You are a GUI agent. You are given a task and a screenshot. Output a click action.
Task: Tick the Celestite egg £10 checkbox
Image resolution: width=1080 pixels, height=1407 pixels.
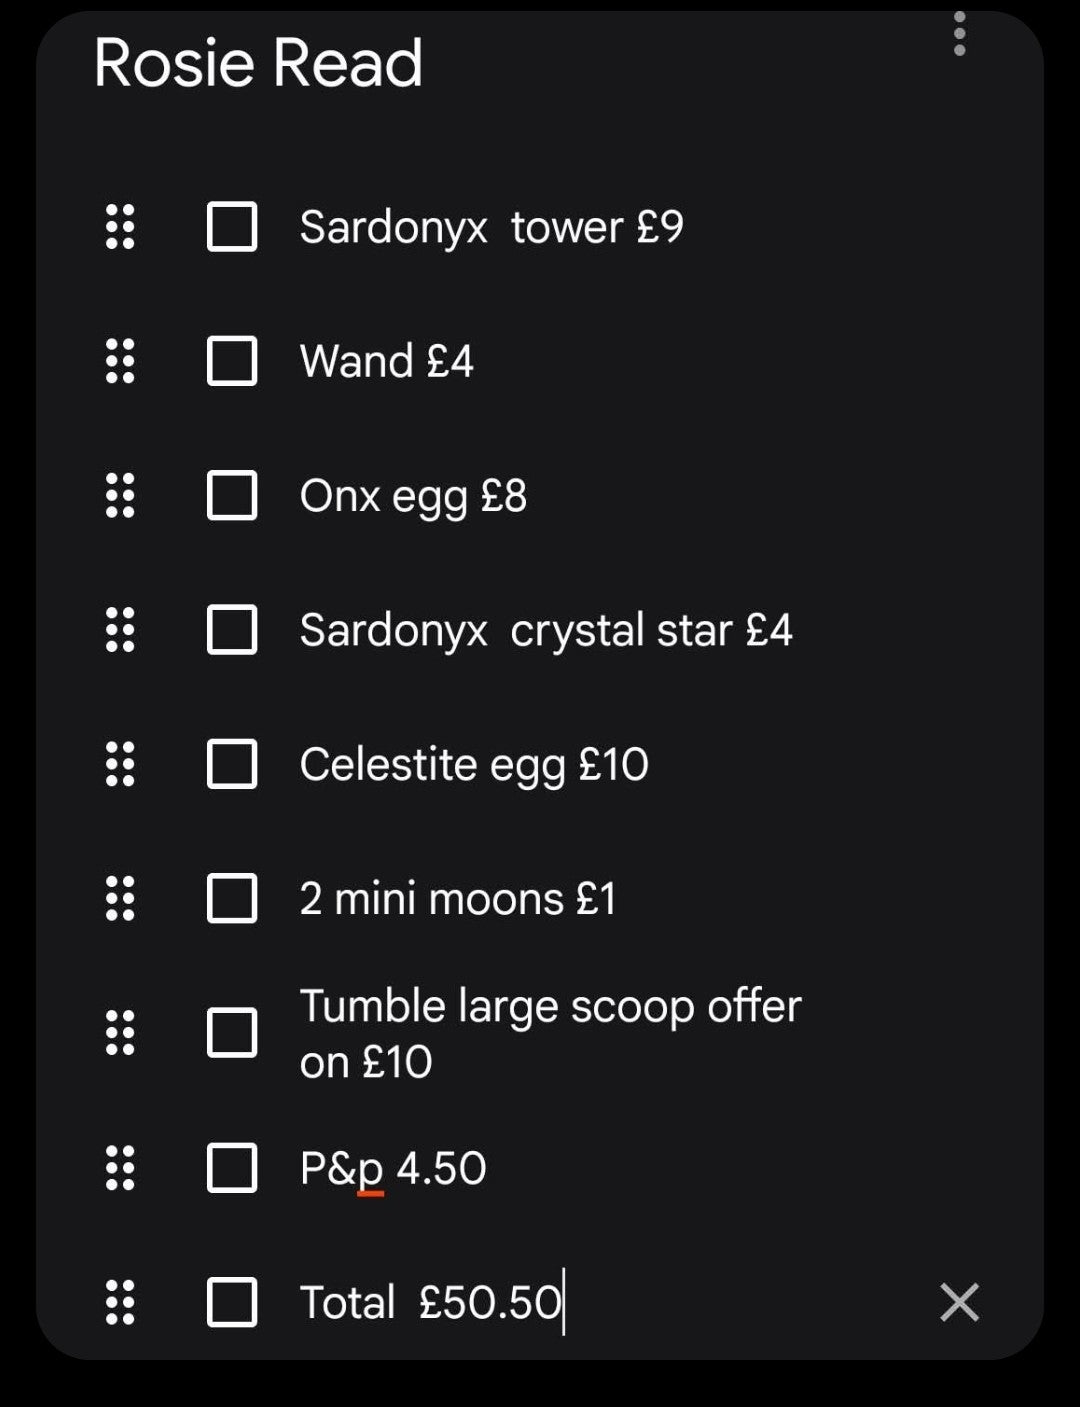pos(232,764)
